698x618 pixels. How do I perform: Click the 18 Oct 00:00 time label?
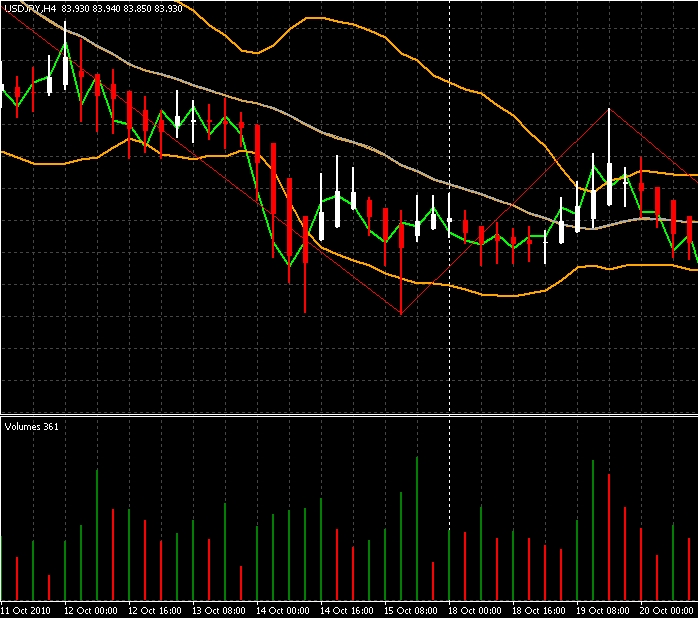[475, 610]
